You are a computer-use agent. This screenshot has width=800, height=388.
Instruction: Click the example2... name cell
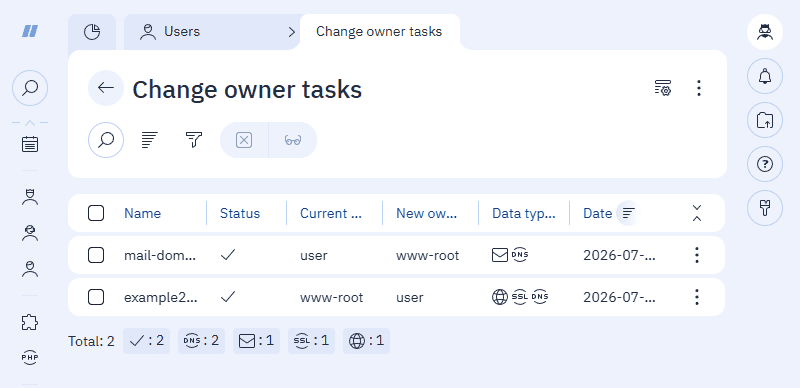(x=160, y=297)
